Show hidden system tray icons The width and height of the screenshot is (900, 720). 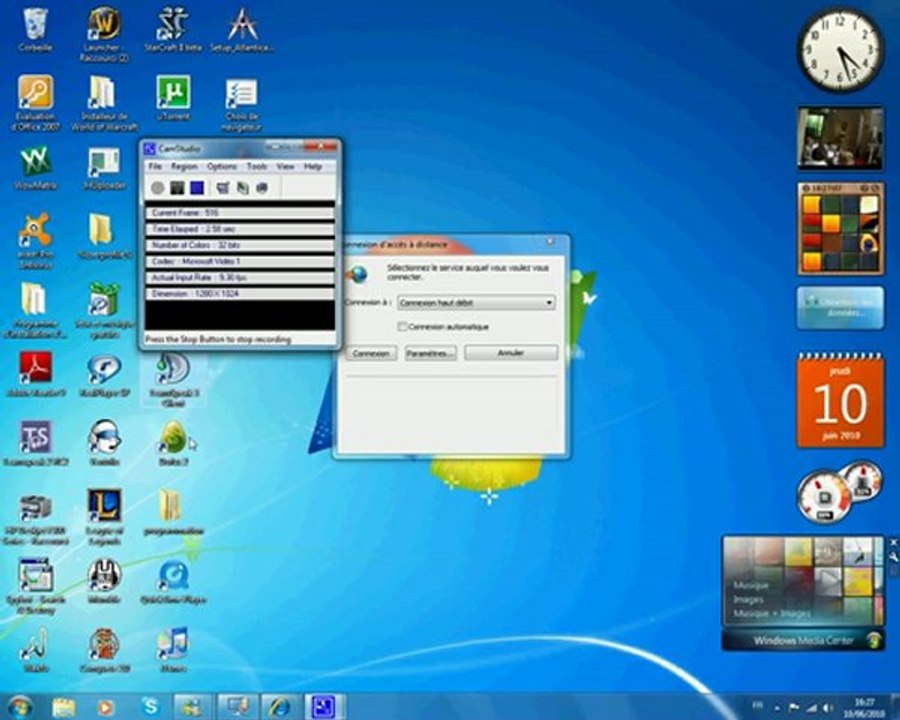point(777,708)
